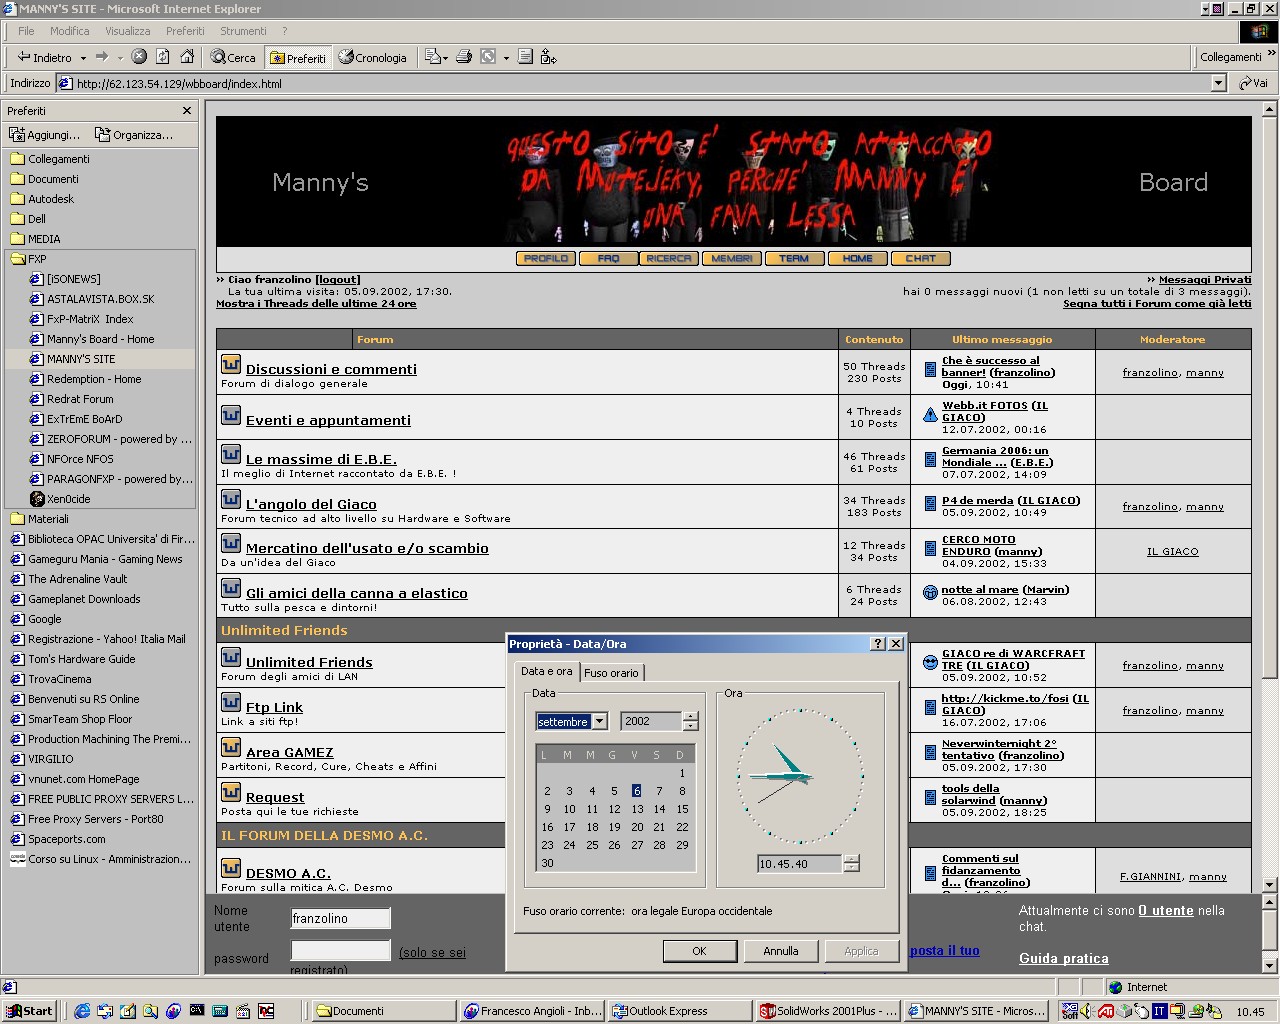Image resolution: width=1280 pixels, height=1024 pixels.
Task: Go to the Home page icon
Action: pyautogui.click(x=187, y=57)
